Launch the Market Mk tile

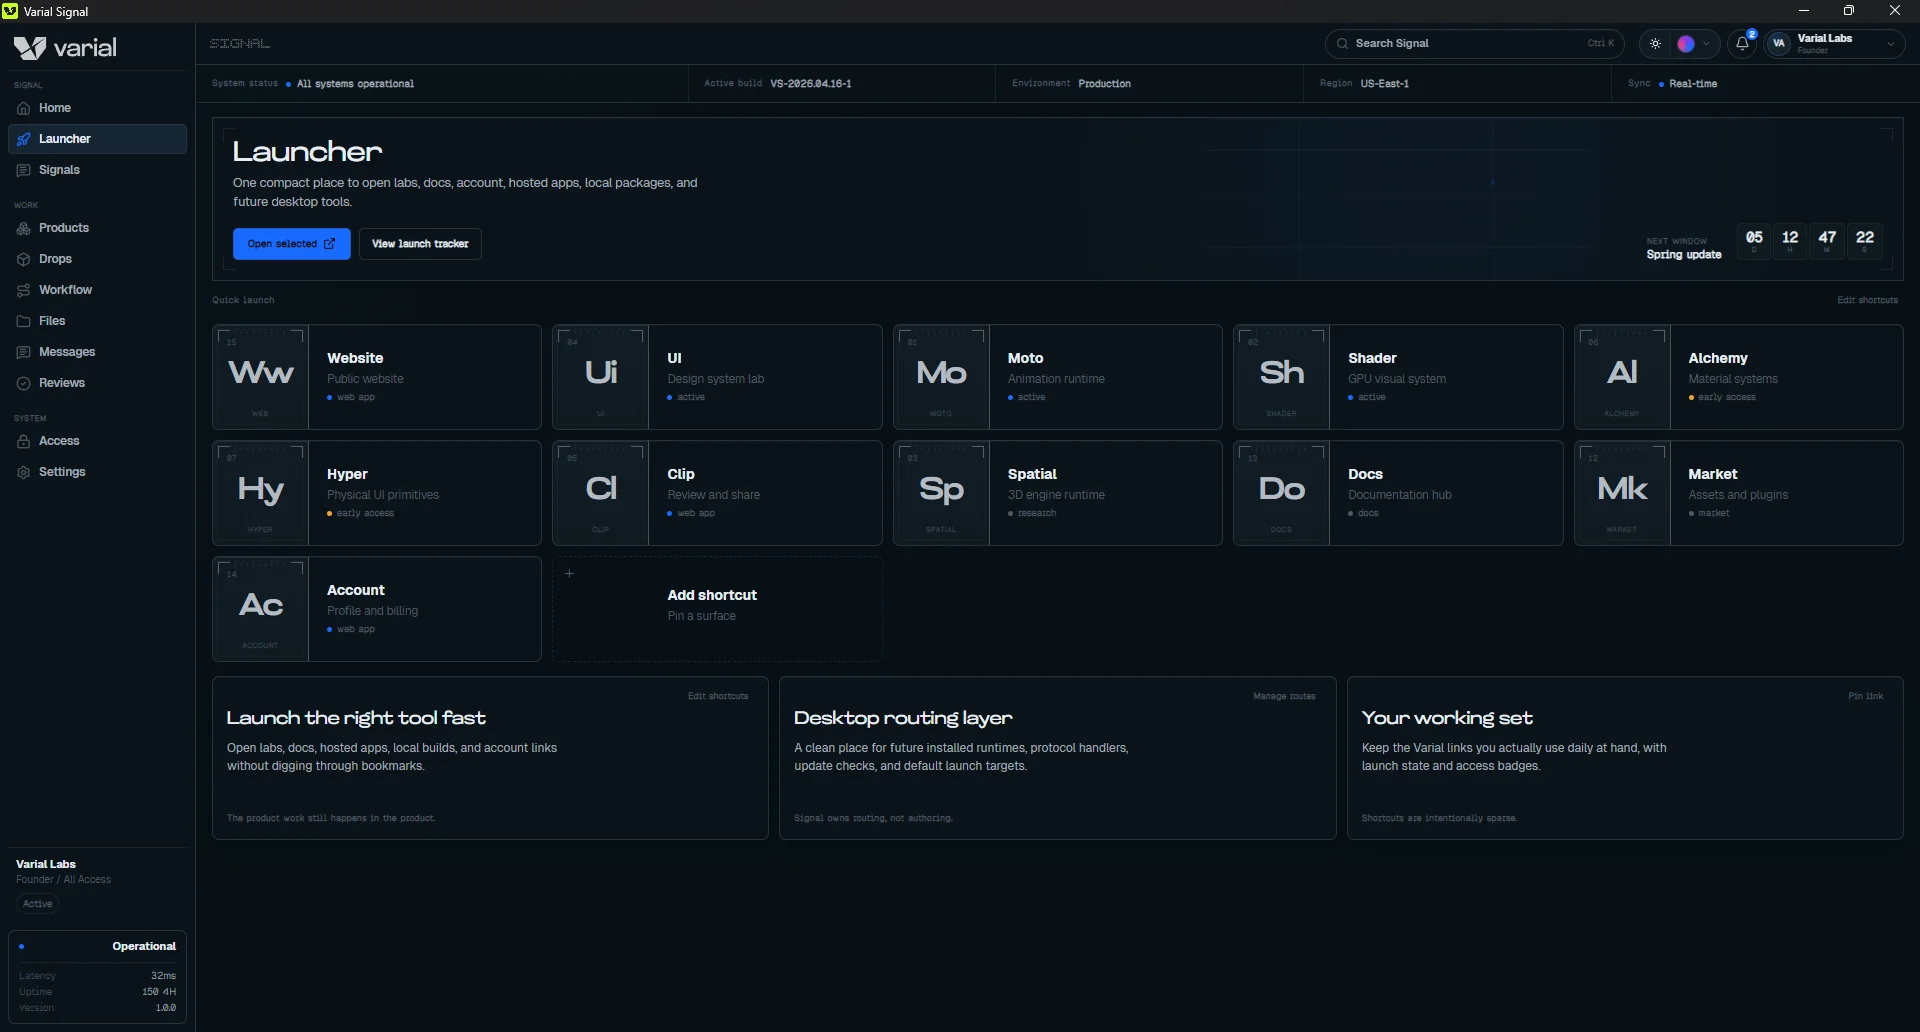pyautogui.click(x=1738, y=493)
